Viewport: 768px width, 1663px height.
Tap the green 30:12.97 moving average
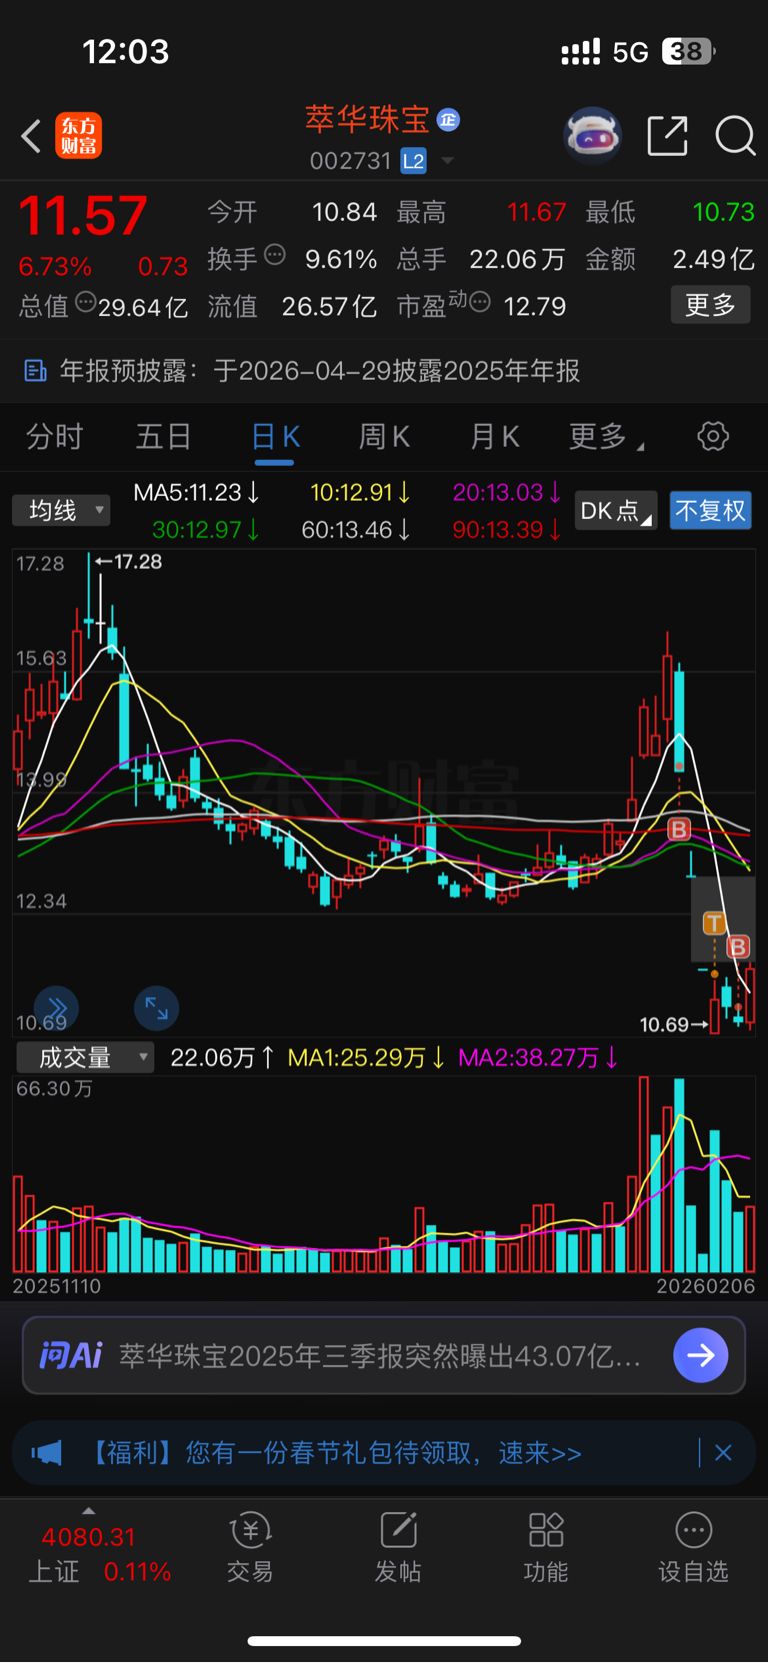pos(206,530)
